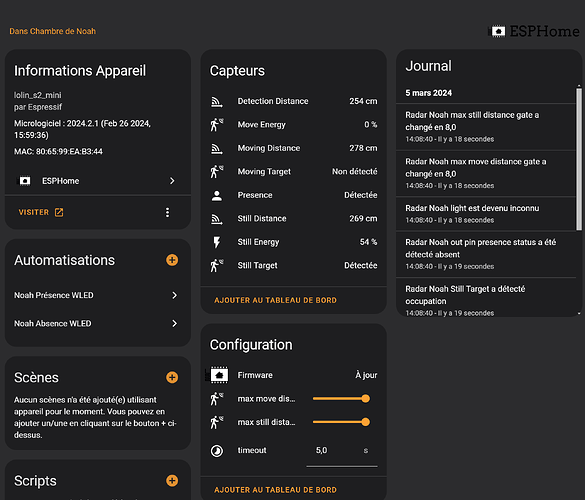Add a new automation with plus icon
The image size is (585, 500).
(x=172, y=260)
